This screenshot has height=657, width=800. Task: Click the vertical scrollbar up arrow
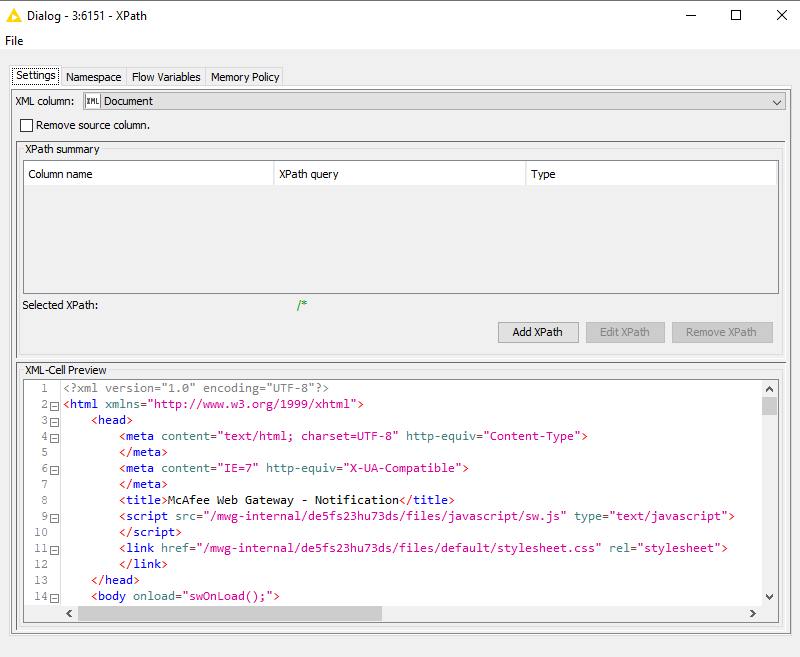(x=770, y=389)
